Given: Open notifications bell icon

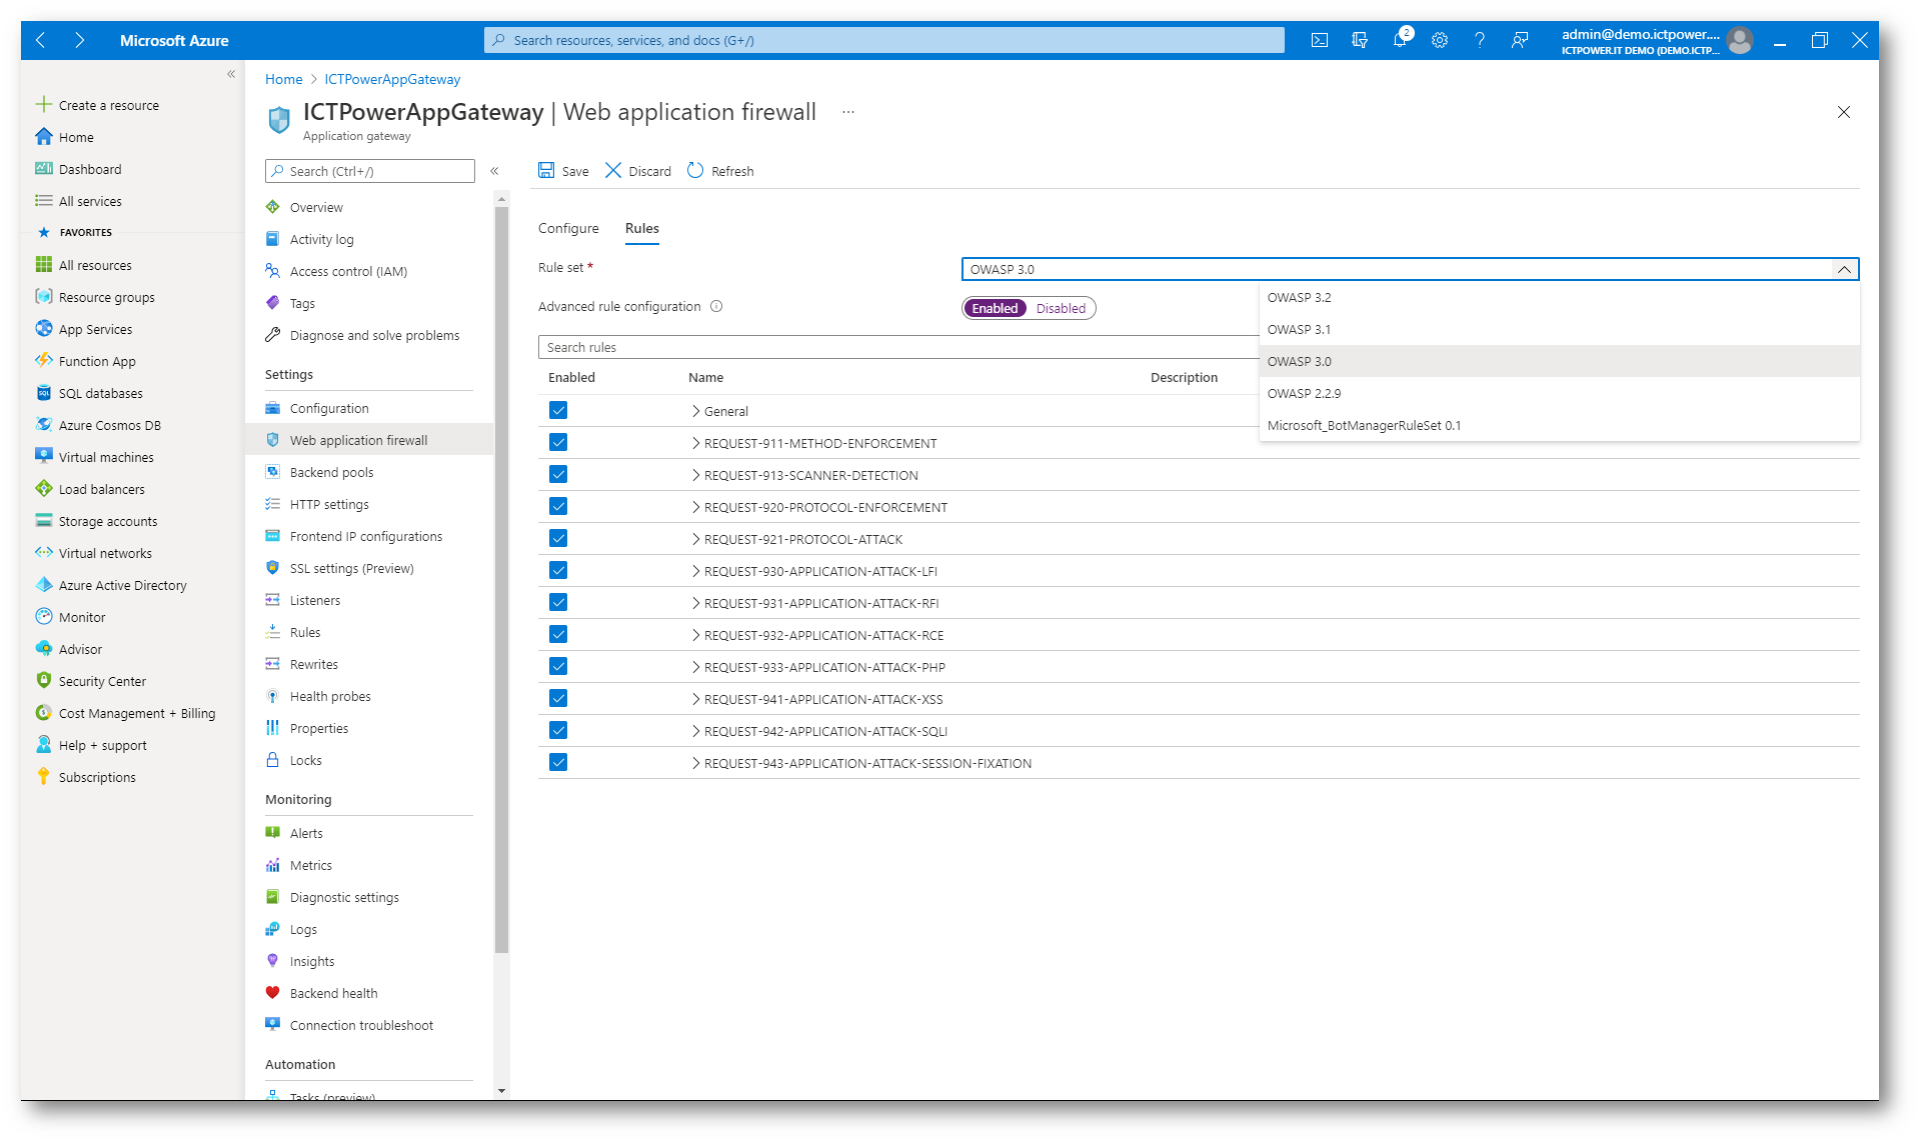Looking at the screenshot, I should [1400, 40].
